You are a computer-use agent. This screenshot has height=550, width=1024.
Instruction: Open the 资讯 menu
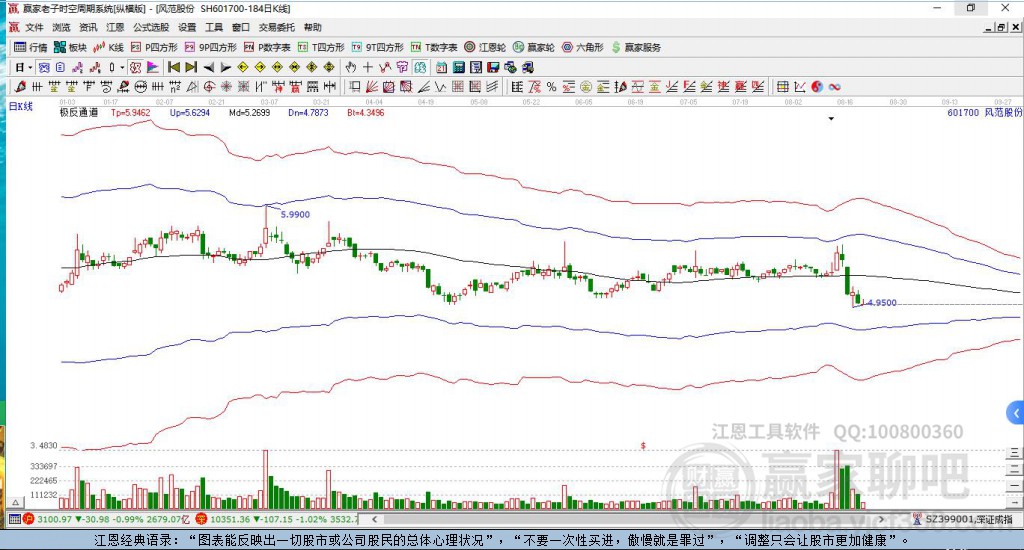[x=88, y=27]
